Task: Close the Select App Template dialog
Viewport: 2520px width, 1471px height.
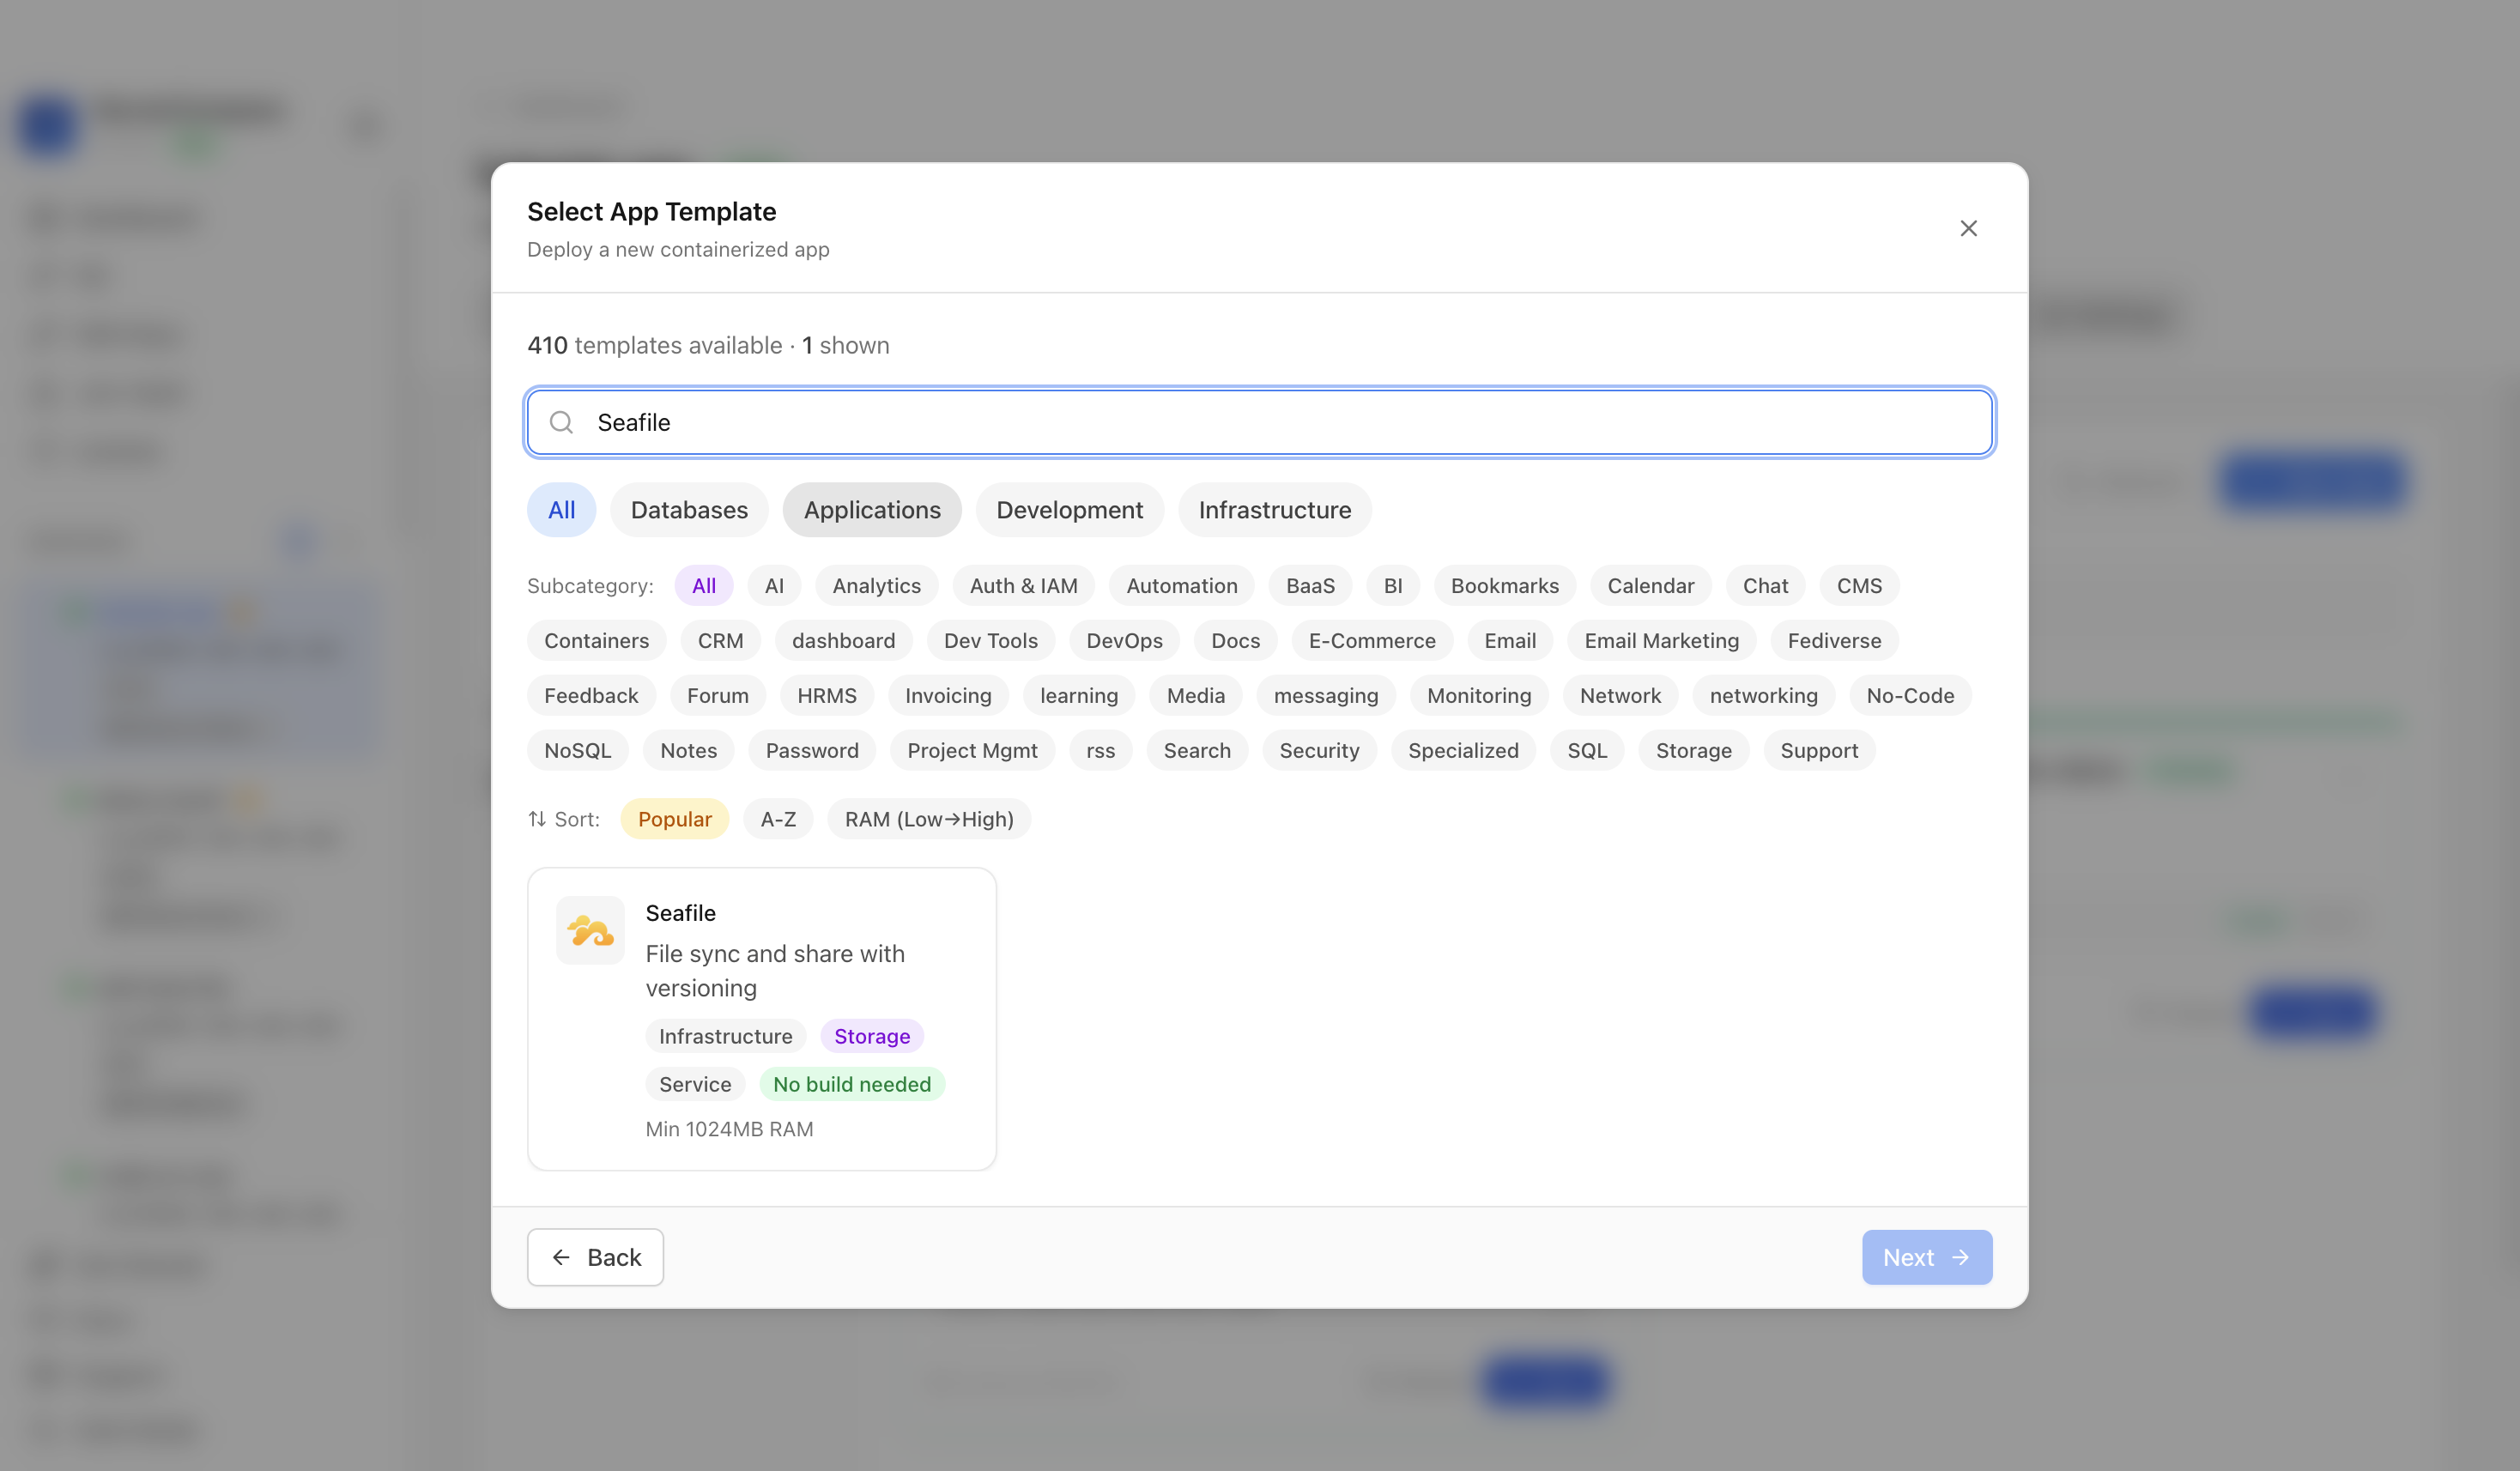Action: (x=1968, y=229)
